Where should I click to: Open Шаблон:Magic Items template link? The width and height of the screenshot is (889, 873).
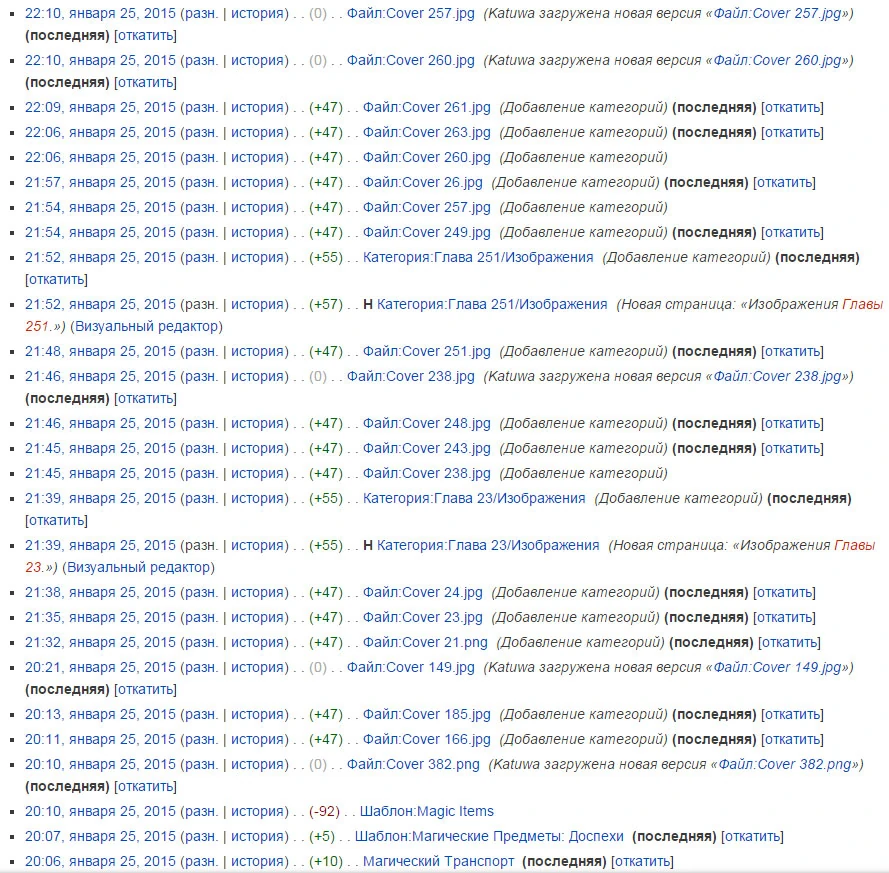pos(427,811)
